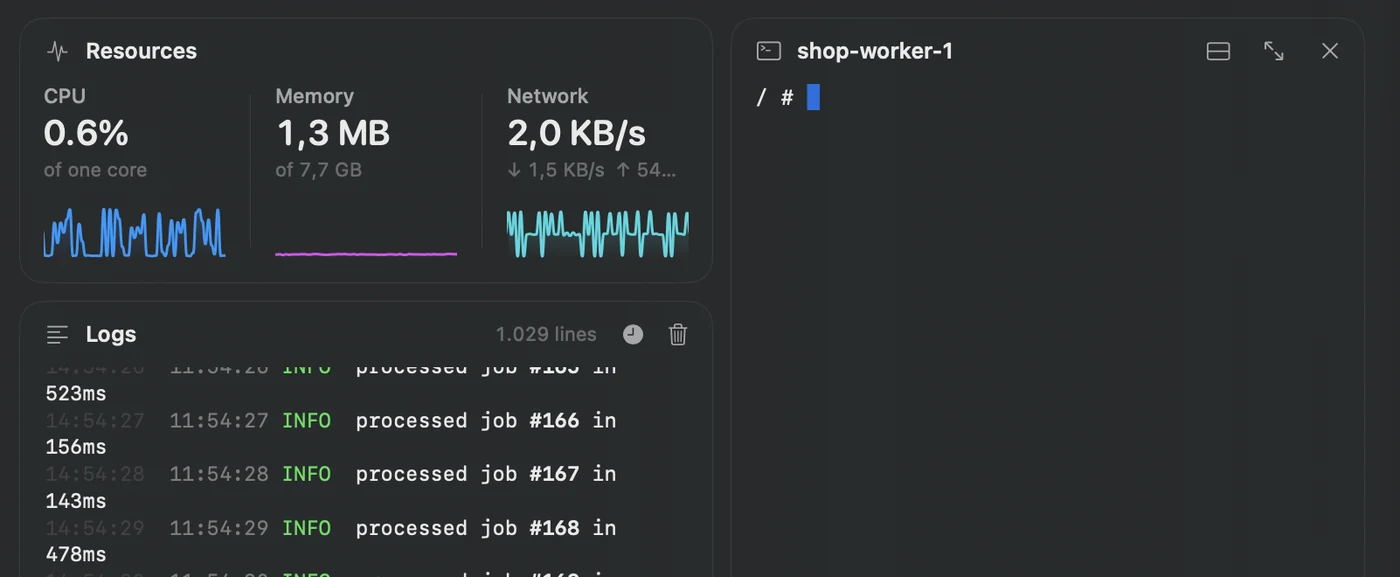
Task: Focus the terminal prompt input
Action: [x=813, y=97]
